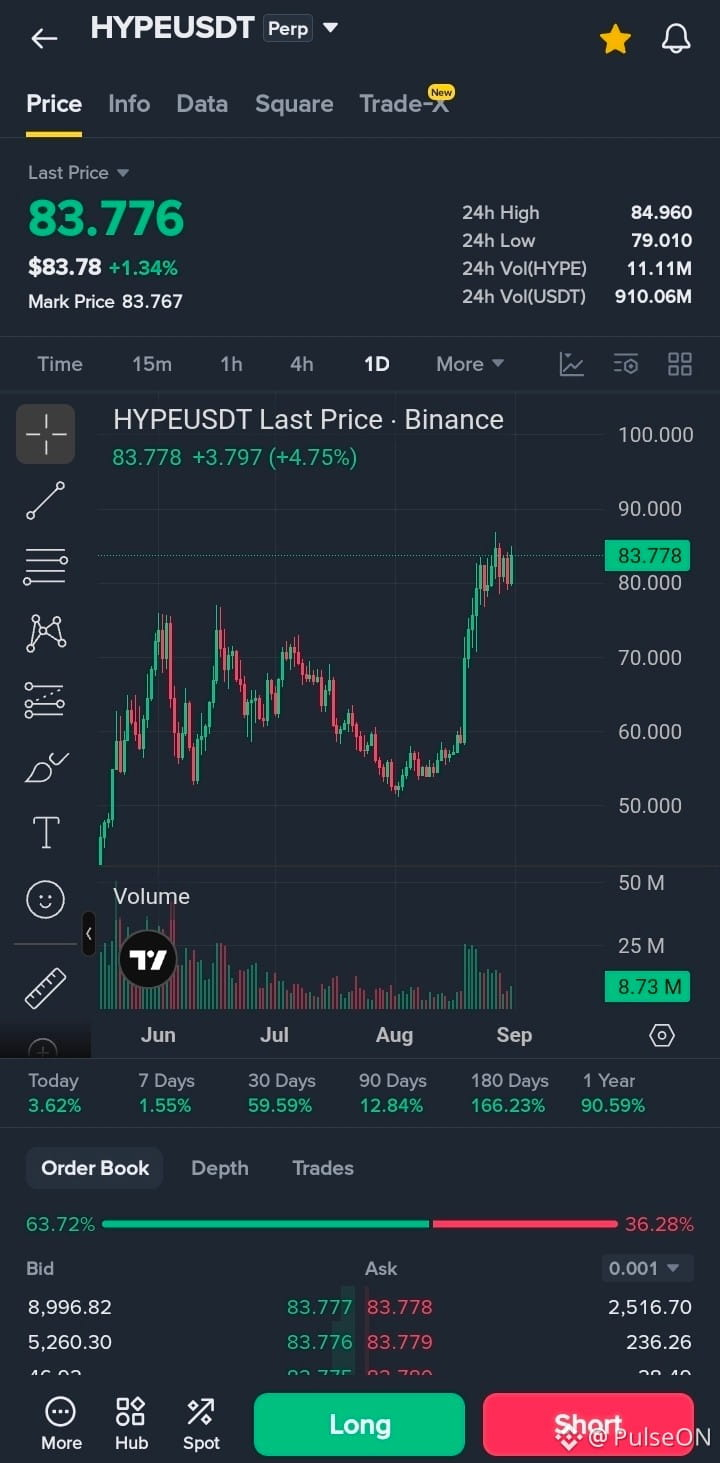This screenshot has width=720, height=1463.
Task: Open price alert bell icon
Action: pos(676,39)
